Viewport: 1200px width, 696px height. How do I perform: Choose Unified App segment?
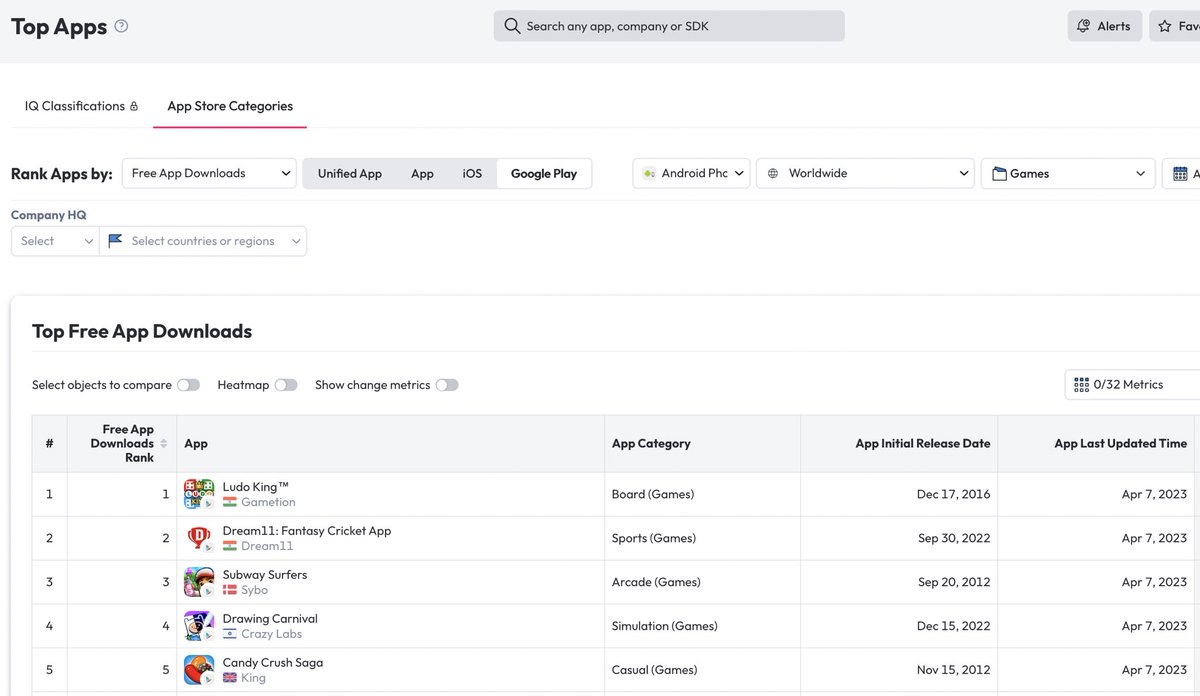pyautogui.click(x=350, y=173)
